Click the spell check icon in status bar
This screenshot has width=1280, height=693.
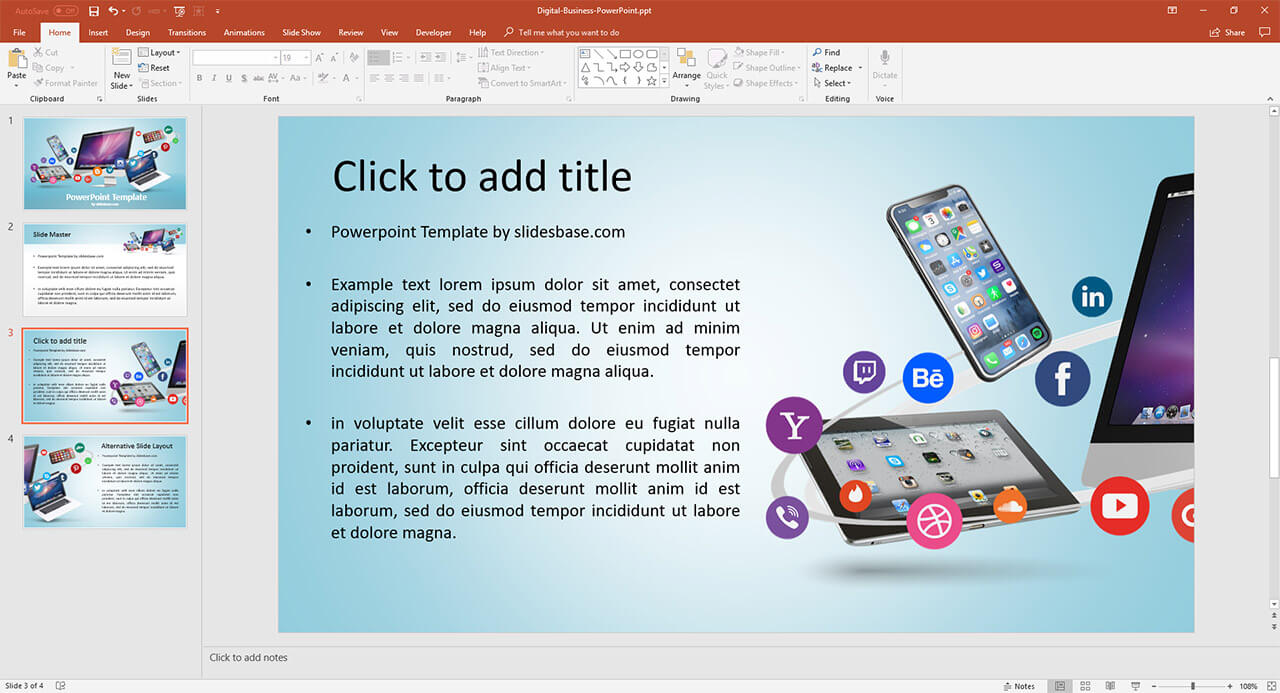pos(61,686)
